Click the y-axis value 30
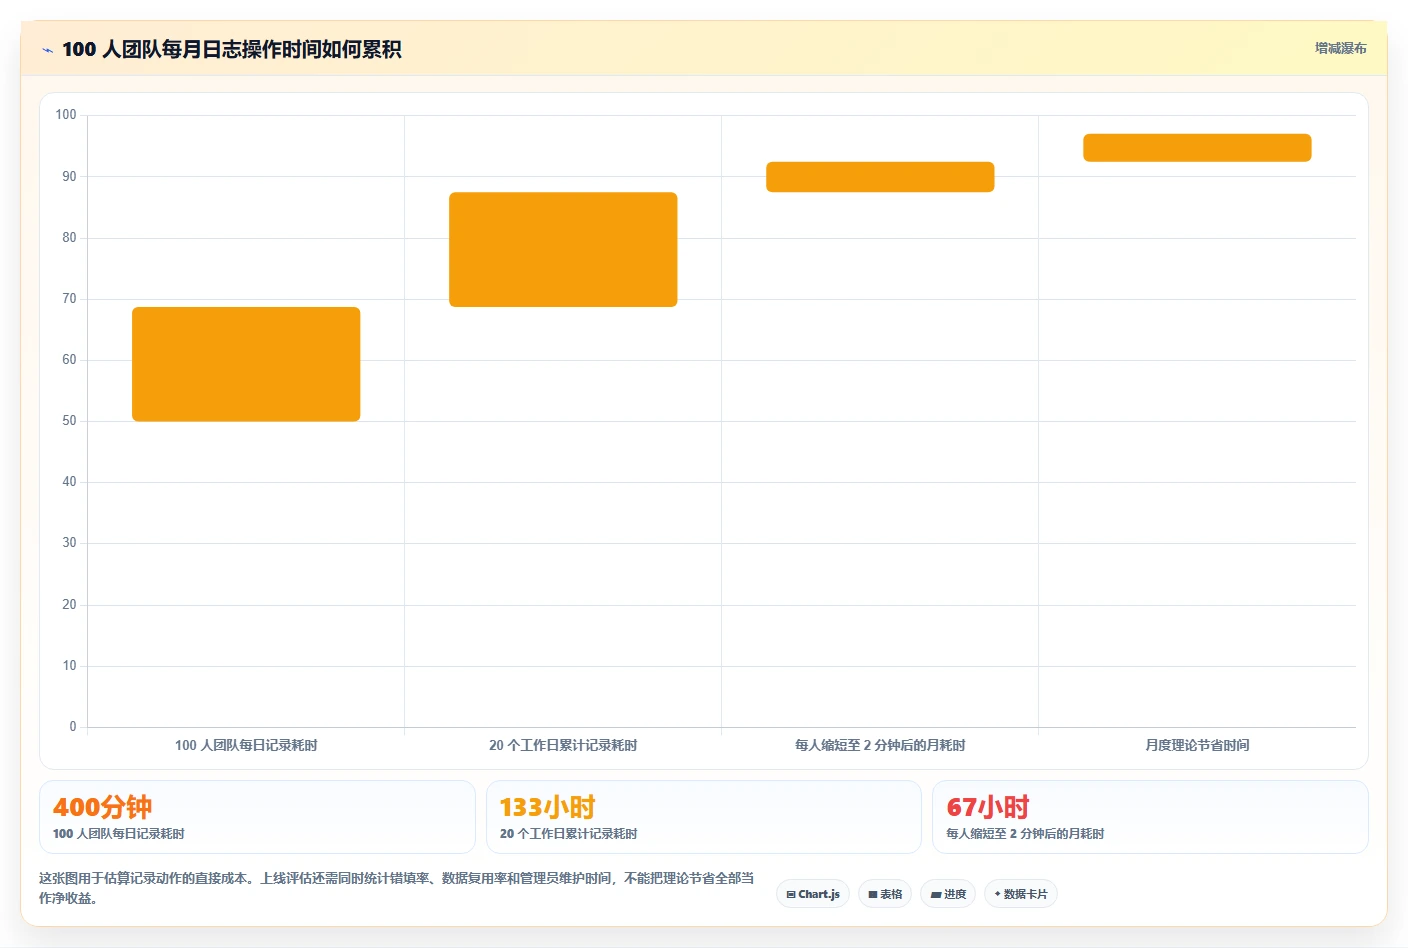1408x948 pixels. [69, 542]
